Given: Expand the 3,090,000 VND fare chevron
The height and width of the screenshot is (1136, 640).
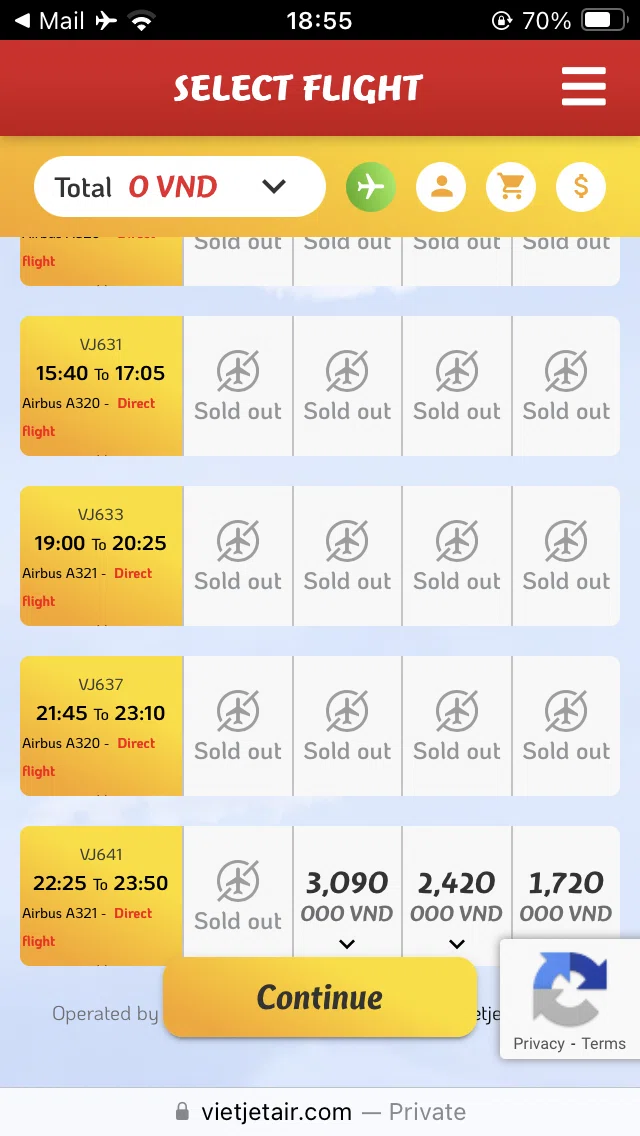Looking at the screenshot, I should [x=347, y=944].
